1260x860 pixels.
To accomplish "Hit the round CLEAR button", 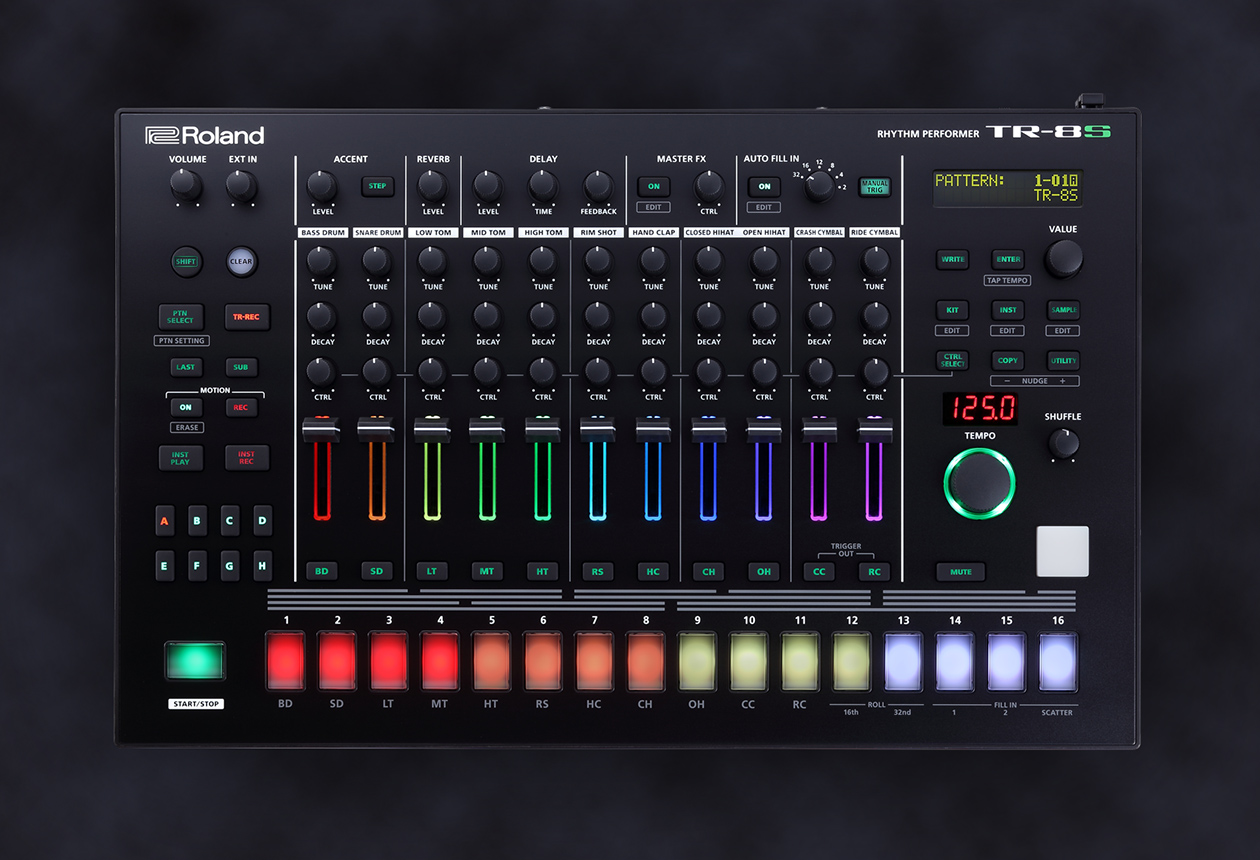I will click(241, 261).
